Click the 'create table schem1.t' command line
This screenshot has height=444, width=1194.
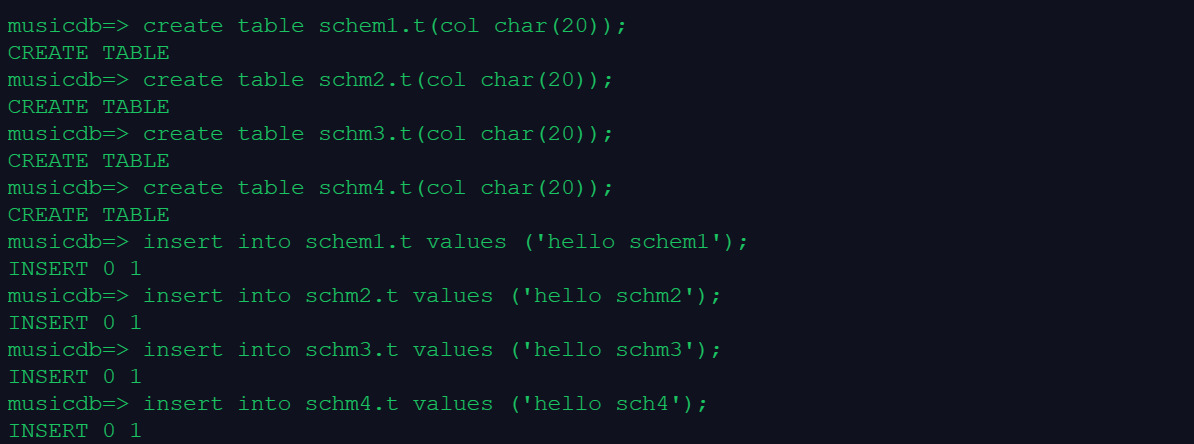click(385, 25)
